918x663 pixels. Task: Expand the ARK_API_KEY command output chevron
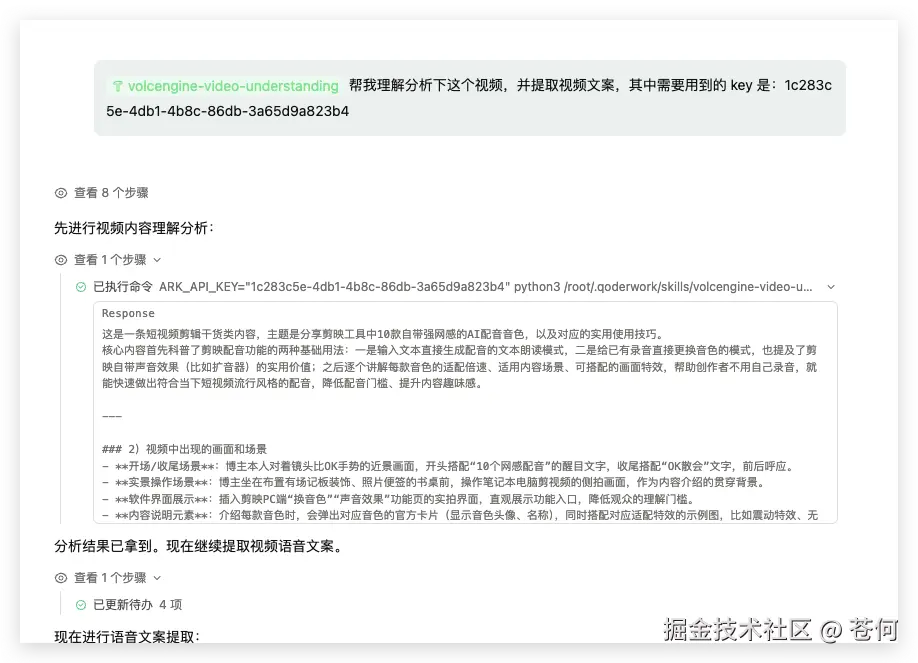tap(833, 285)
